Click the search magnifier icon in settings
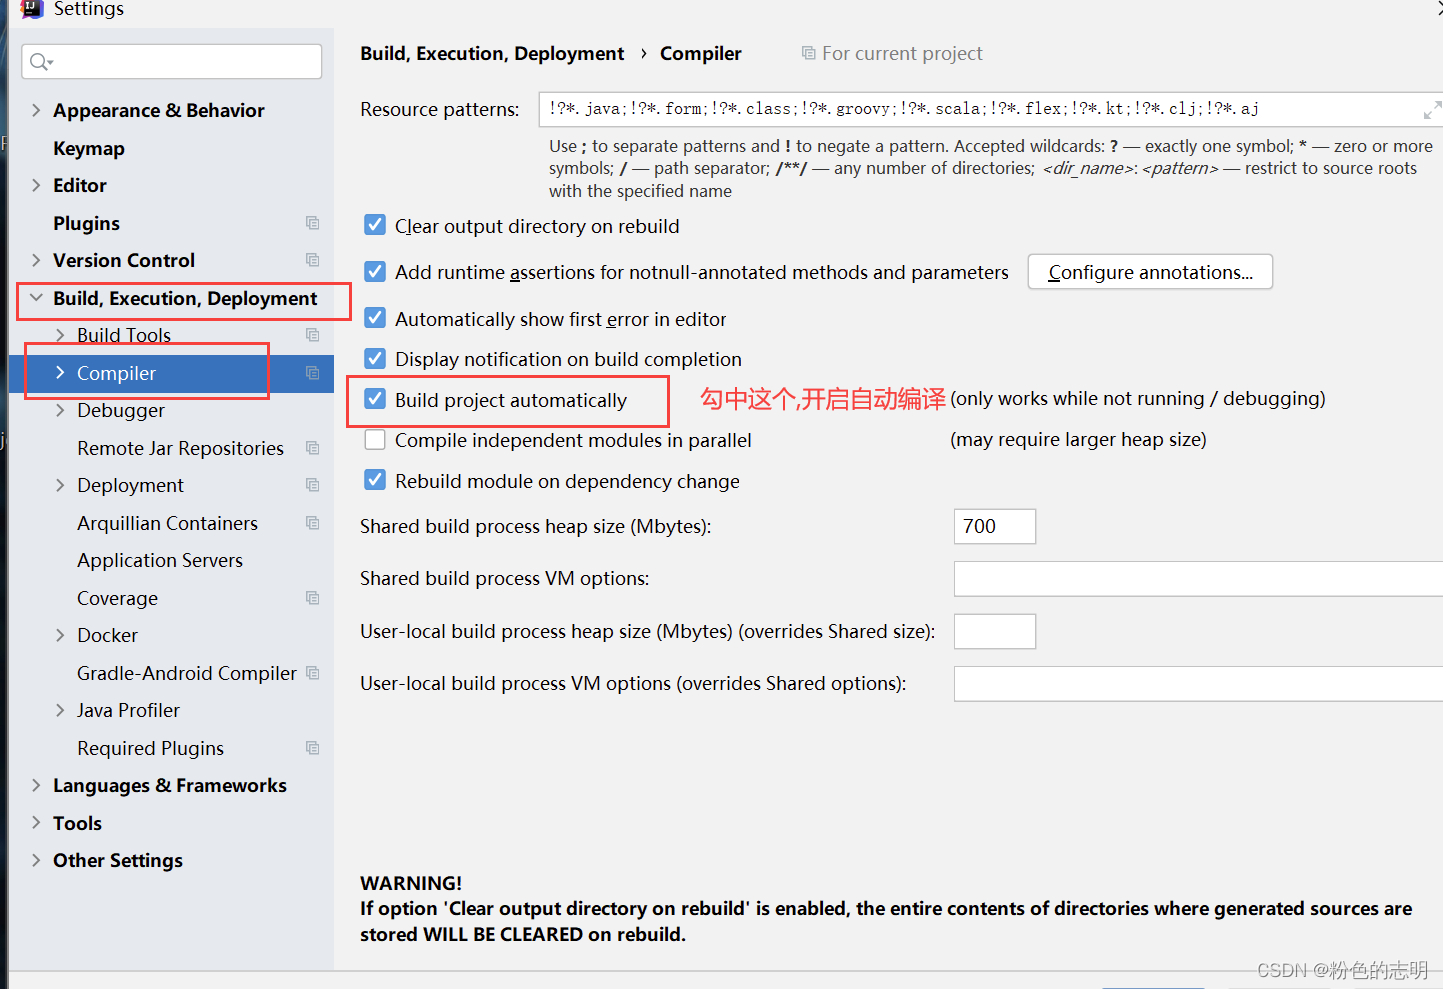 (x=40, y=62)
